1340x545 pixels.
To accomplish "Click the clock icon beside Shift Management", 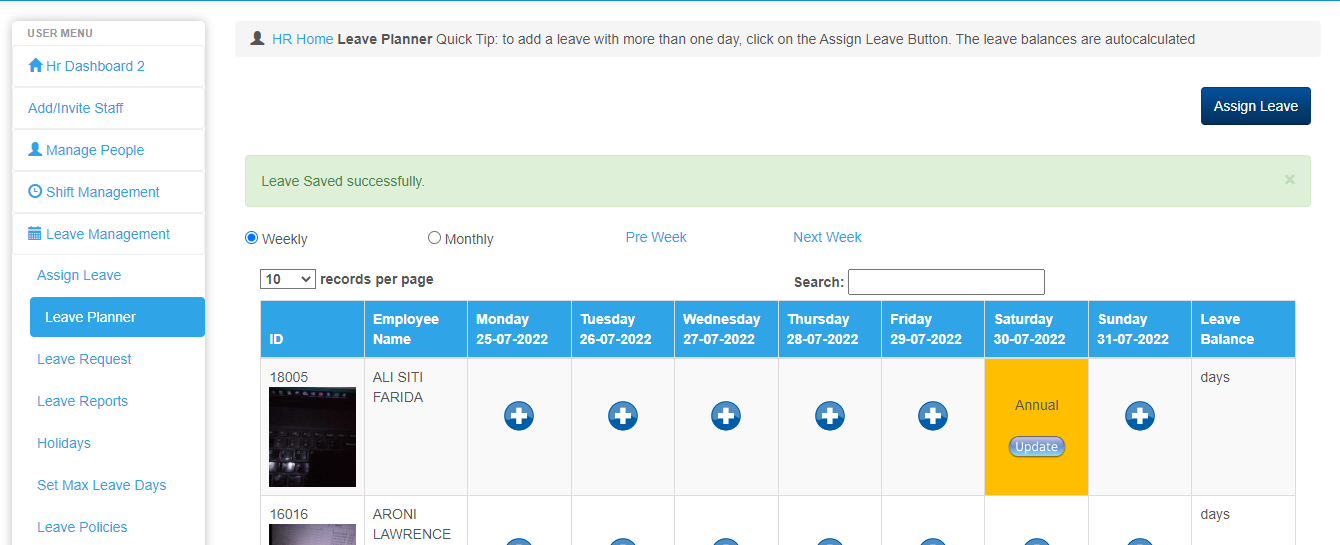I will 35,191.
